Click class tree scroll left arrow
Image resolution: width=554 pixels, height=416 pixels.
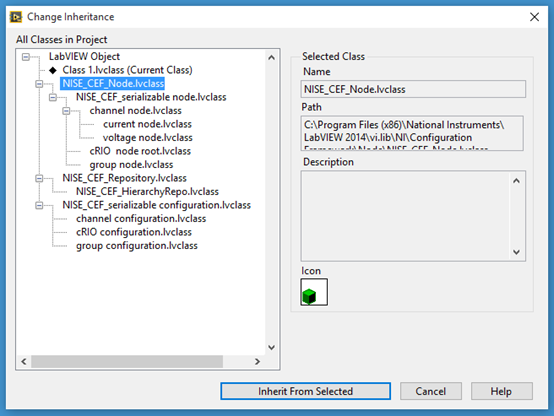pos(24,362)
